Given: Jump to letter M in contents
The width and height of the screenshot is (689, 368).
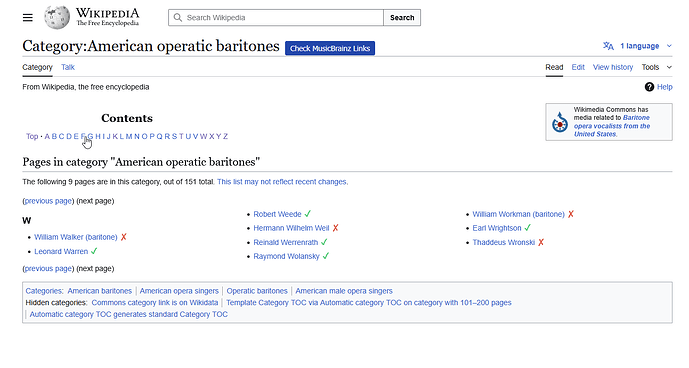Looking at the screenshot, I should pyautogui.click(x=129, y=136).
